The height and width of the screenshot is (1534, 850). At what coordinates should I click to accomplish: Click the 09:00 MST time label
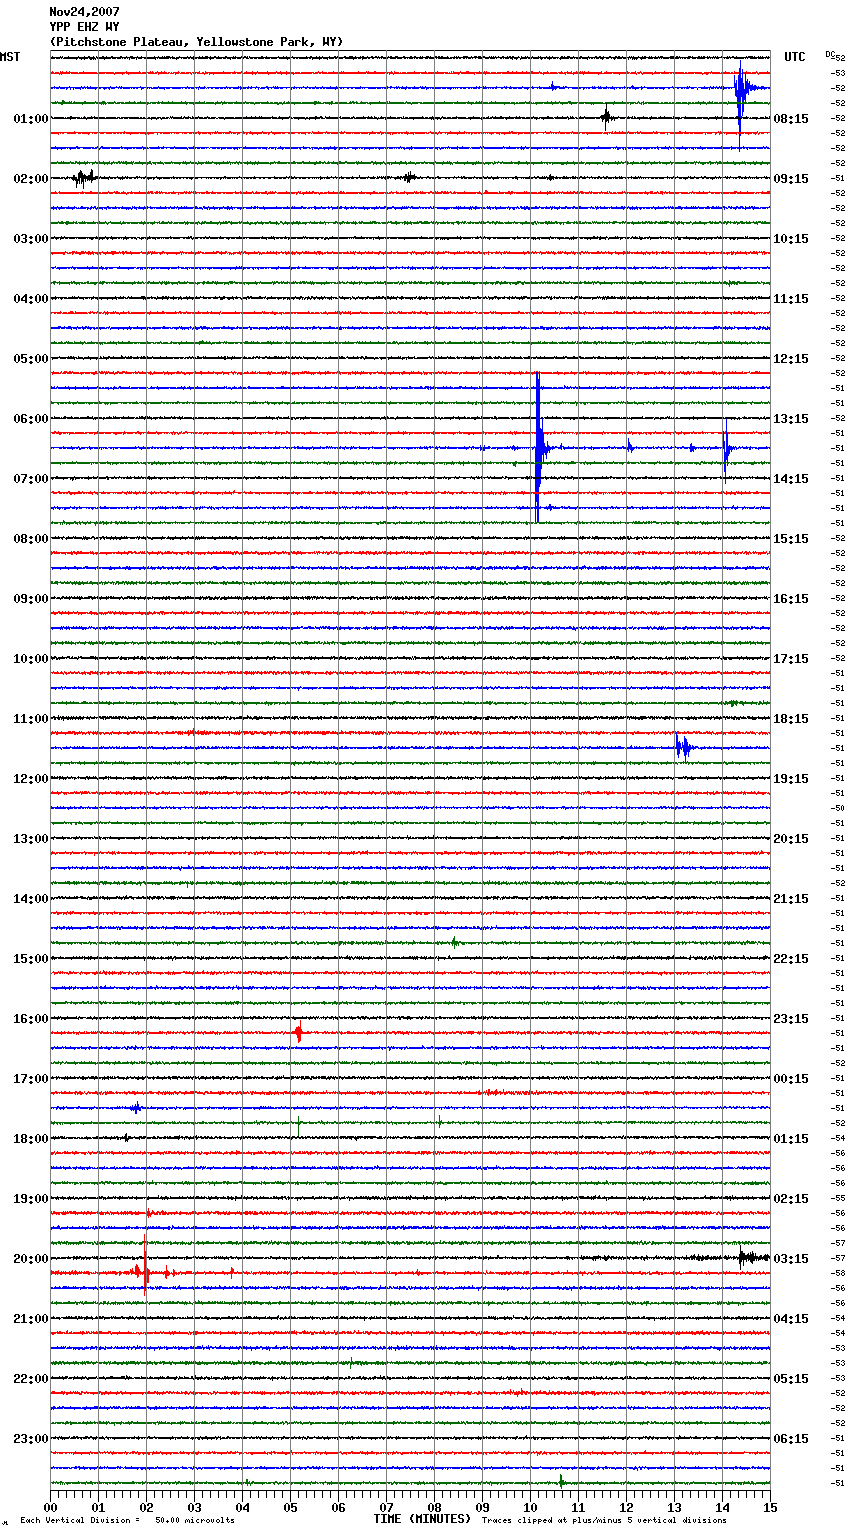tap(31, 599)
